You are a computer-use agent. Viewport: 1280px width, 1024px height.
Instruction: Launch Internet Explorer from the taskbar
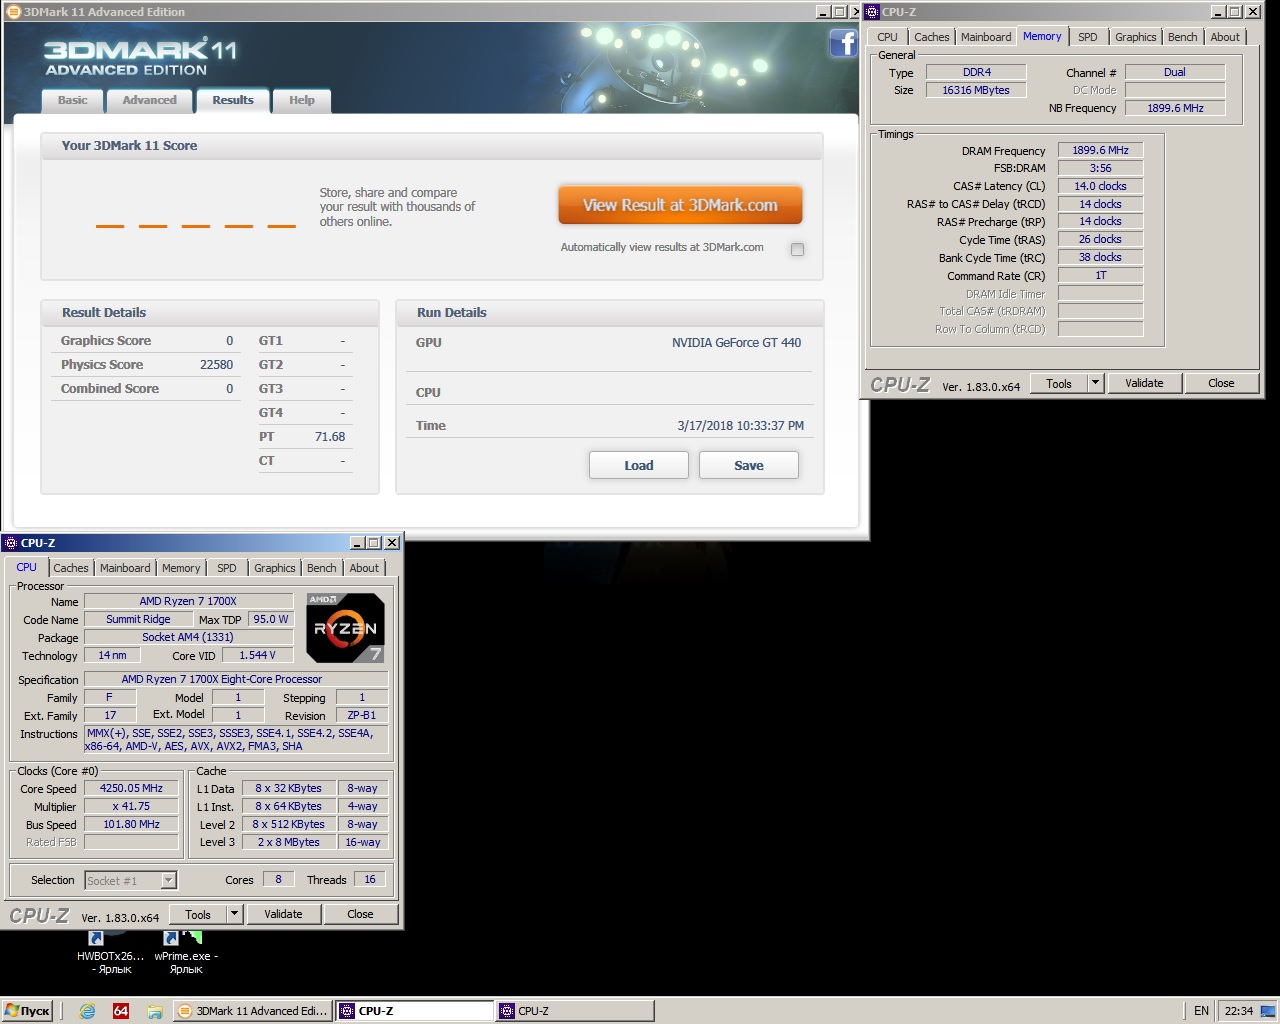pos(87,1011)
